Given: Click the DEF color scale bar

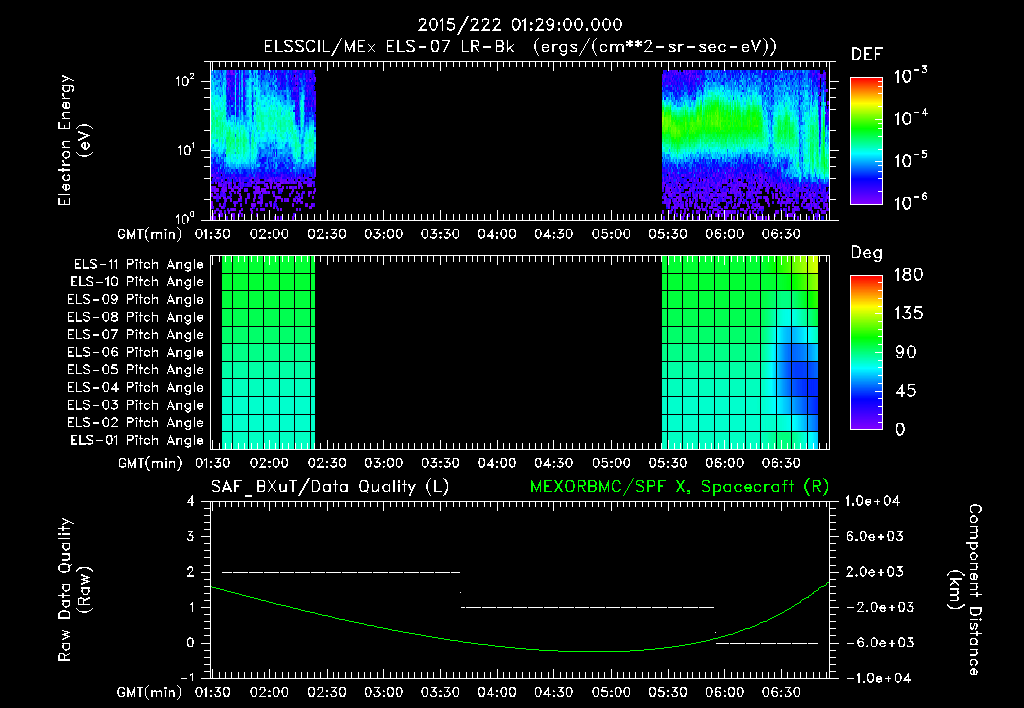Looking at the screenshot, I should click(866, 140).
